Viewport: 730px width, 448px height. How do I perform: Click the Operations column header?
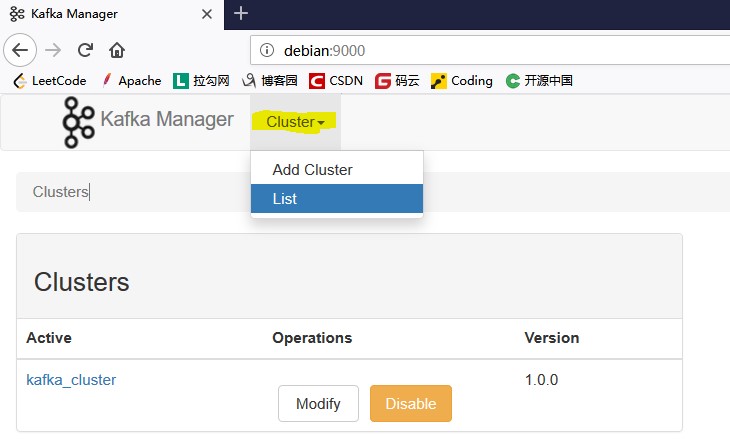point(312,338)
